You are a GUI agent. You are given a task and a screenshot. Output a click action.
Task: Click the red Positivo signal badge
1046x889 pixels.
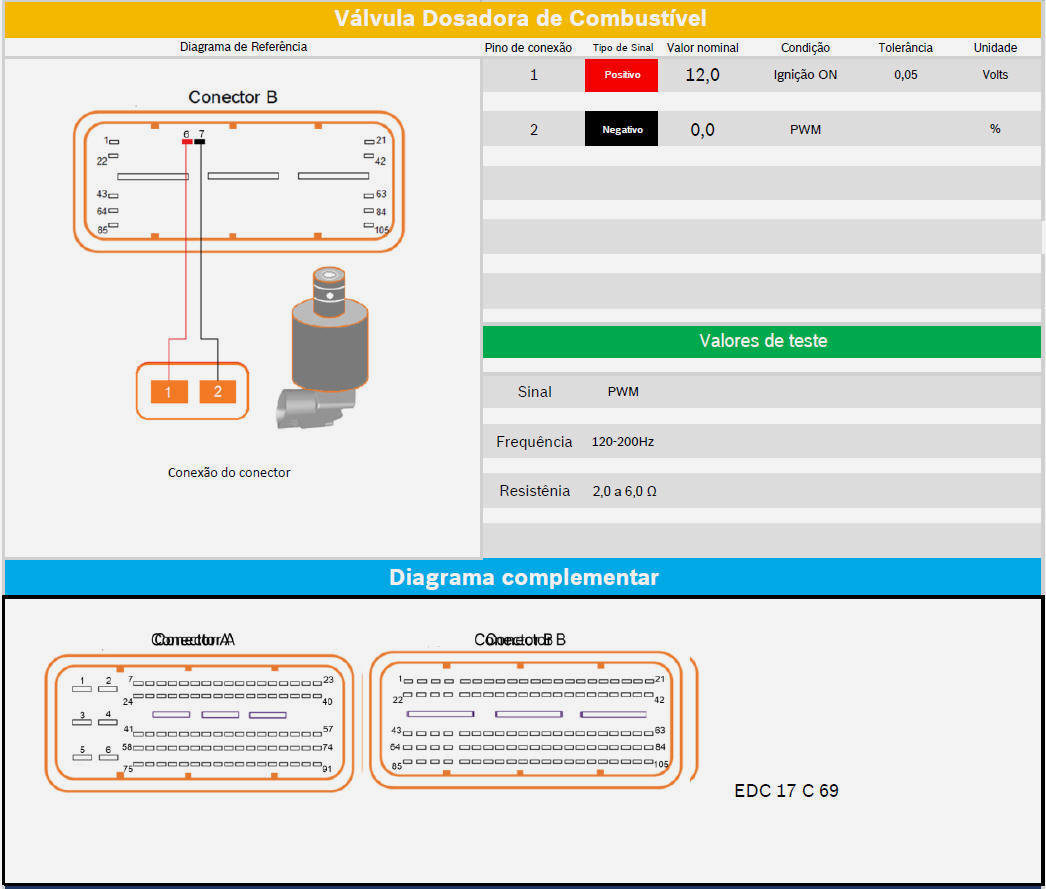(621, 75)
